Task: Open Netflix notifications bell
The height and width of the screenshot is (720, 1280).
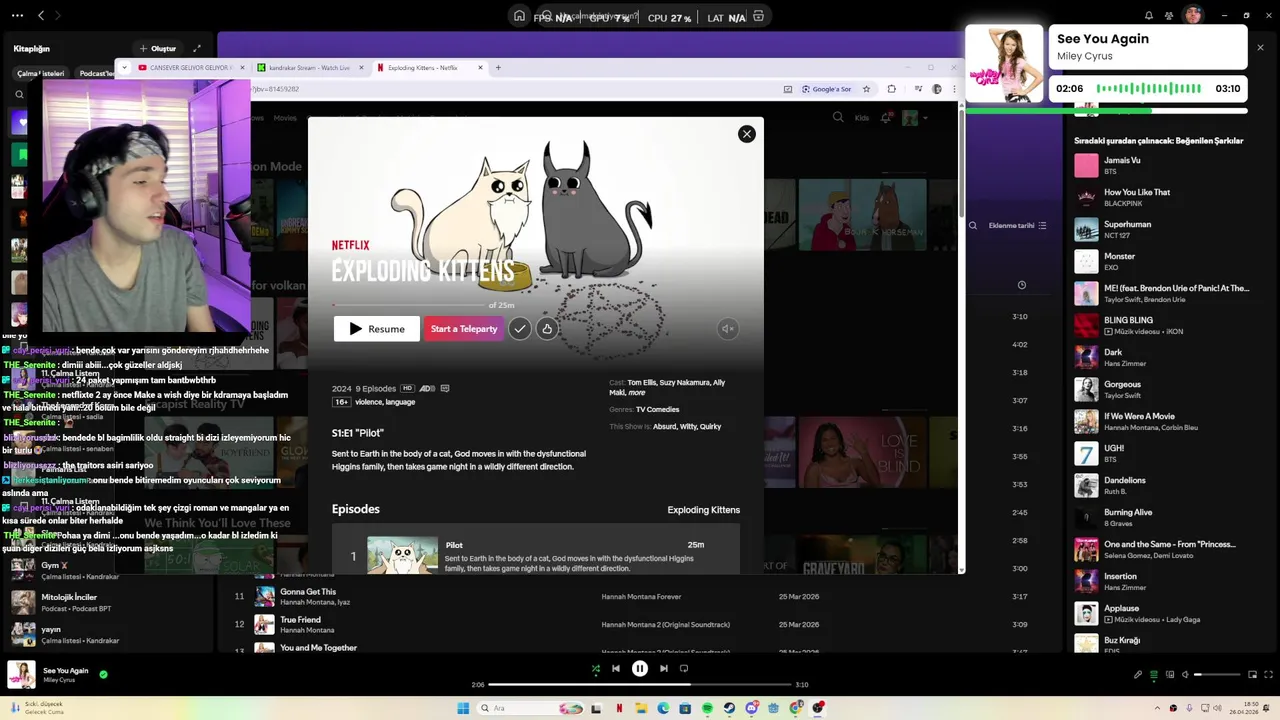Action: coord(885,118)
